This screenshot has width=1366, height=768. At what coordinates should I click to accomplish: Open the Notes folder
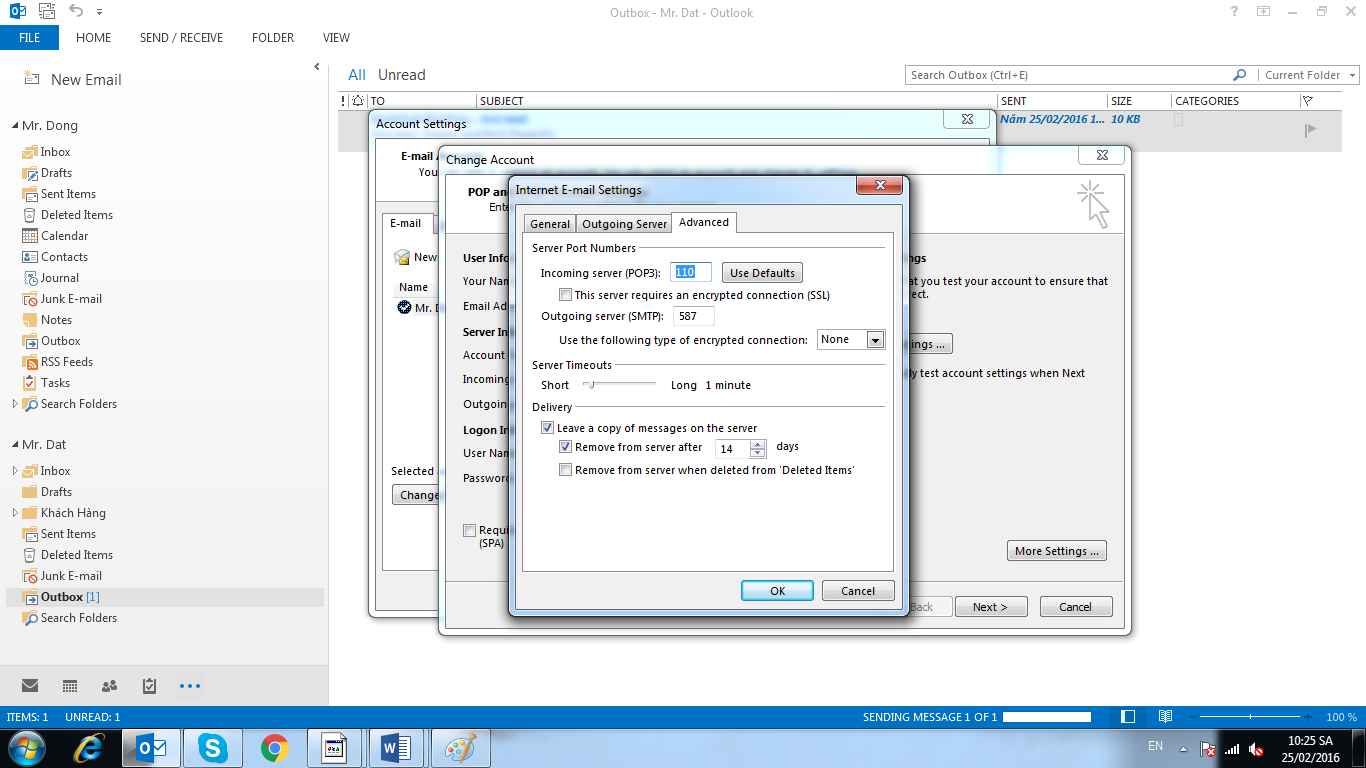(56, 320)
